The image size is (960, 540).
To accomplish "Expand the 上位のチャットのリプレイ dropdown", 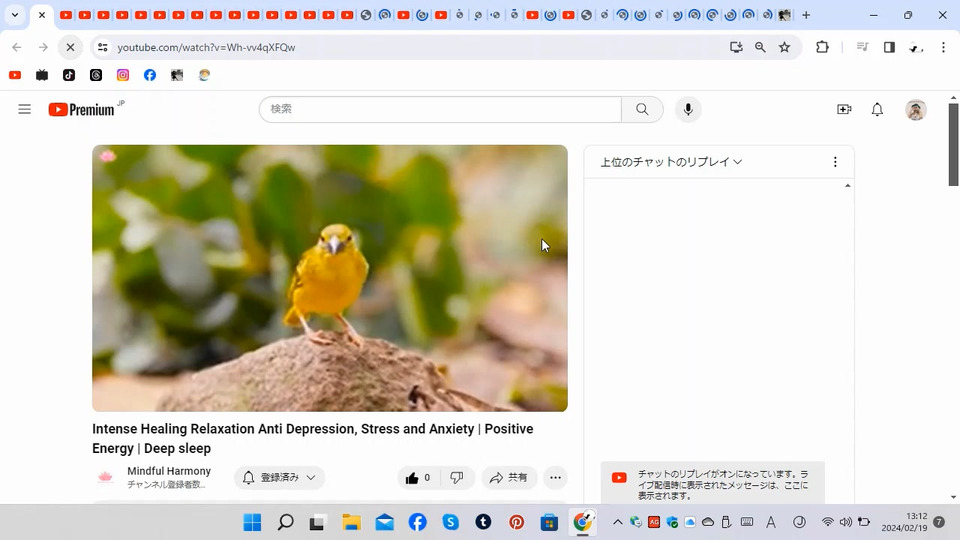I will click(x=670, y=162).
